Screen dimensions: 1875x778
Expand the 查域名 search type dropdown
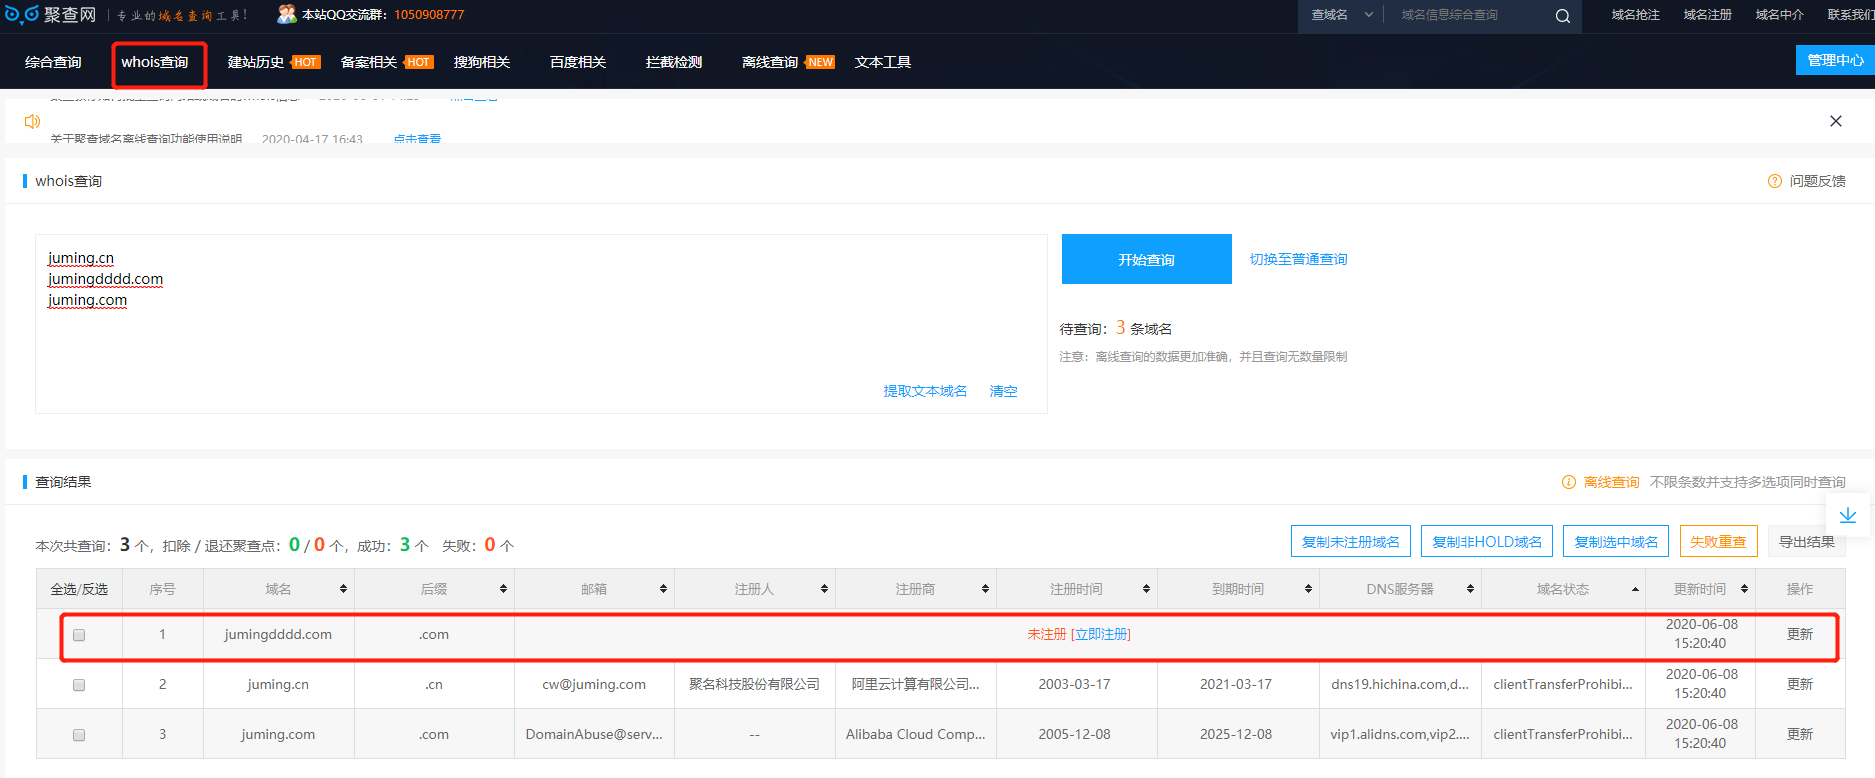(x=1341, y=15)
